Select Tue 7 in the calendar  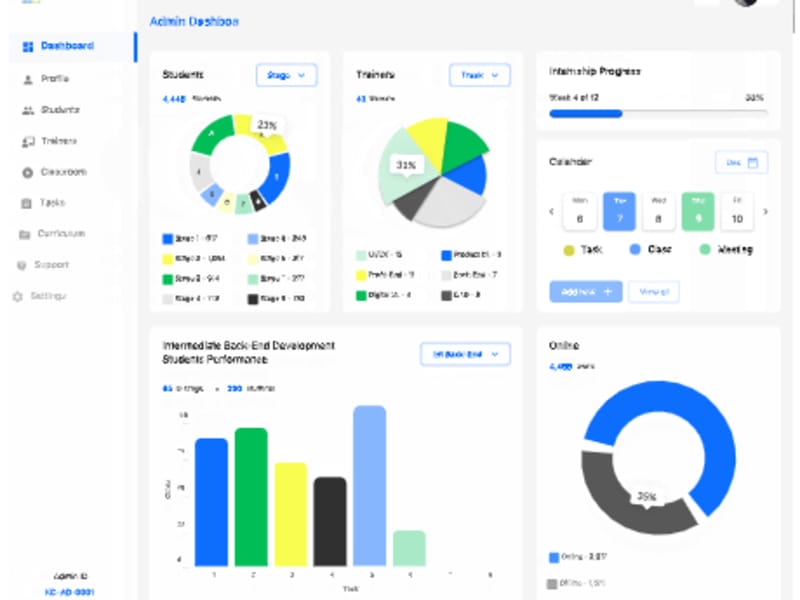pos(619,211)
